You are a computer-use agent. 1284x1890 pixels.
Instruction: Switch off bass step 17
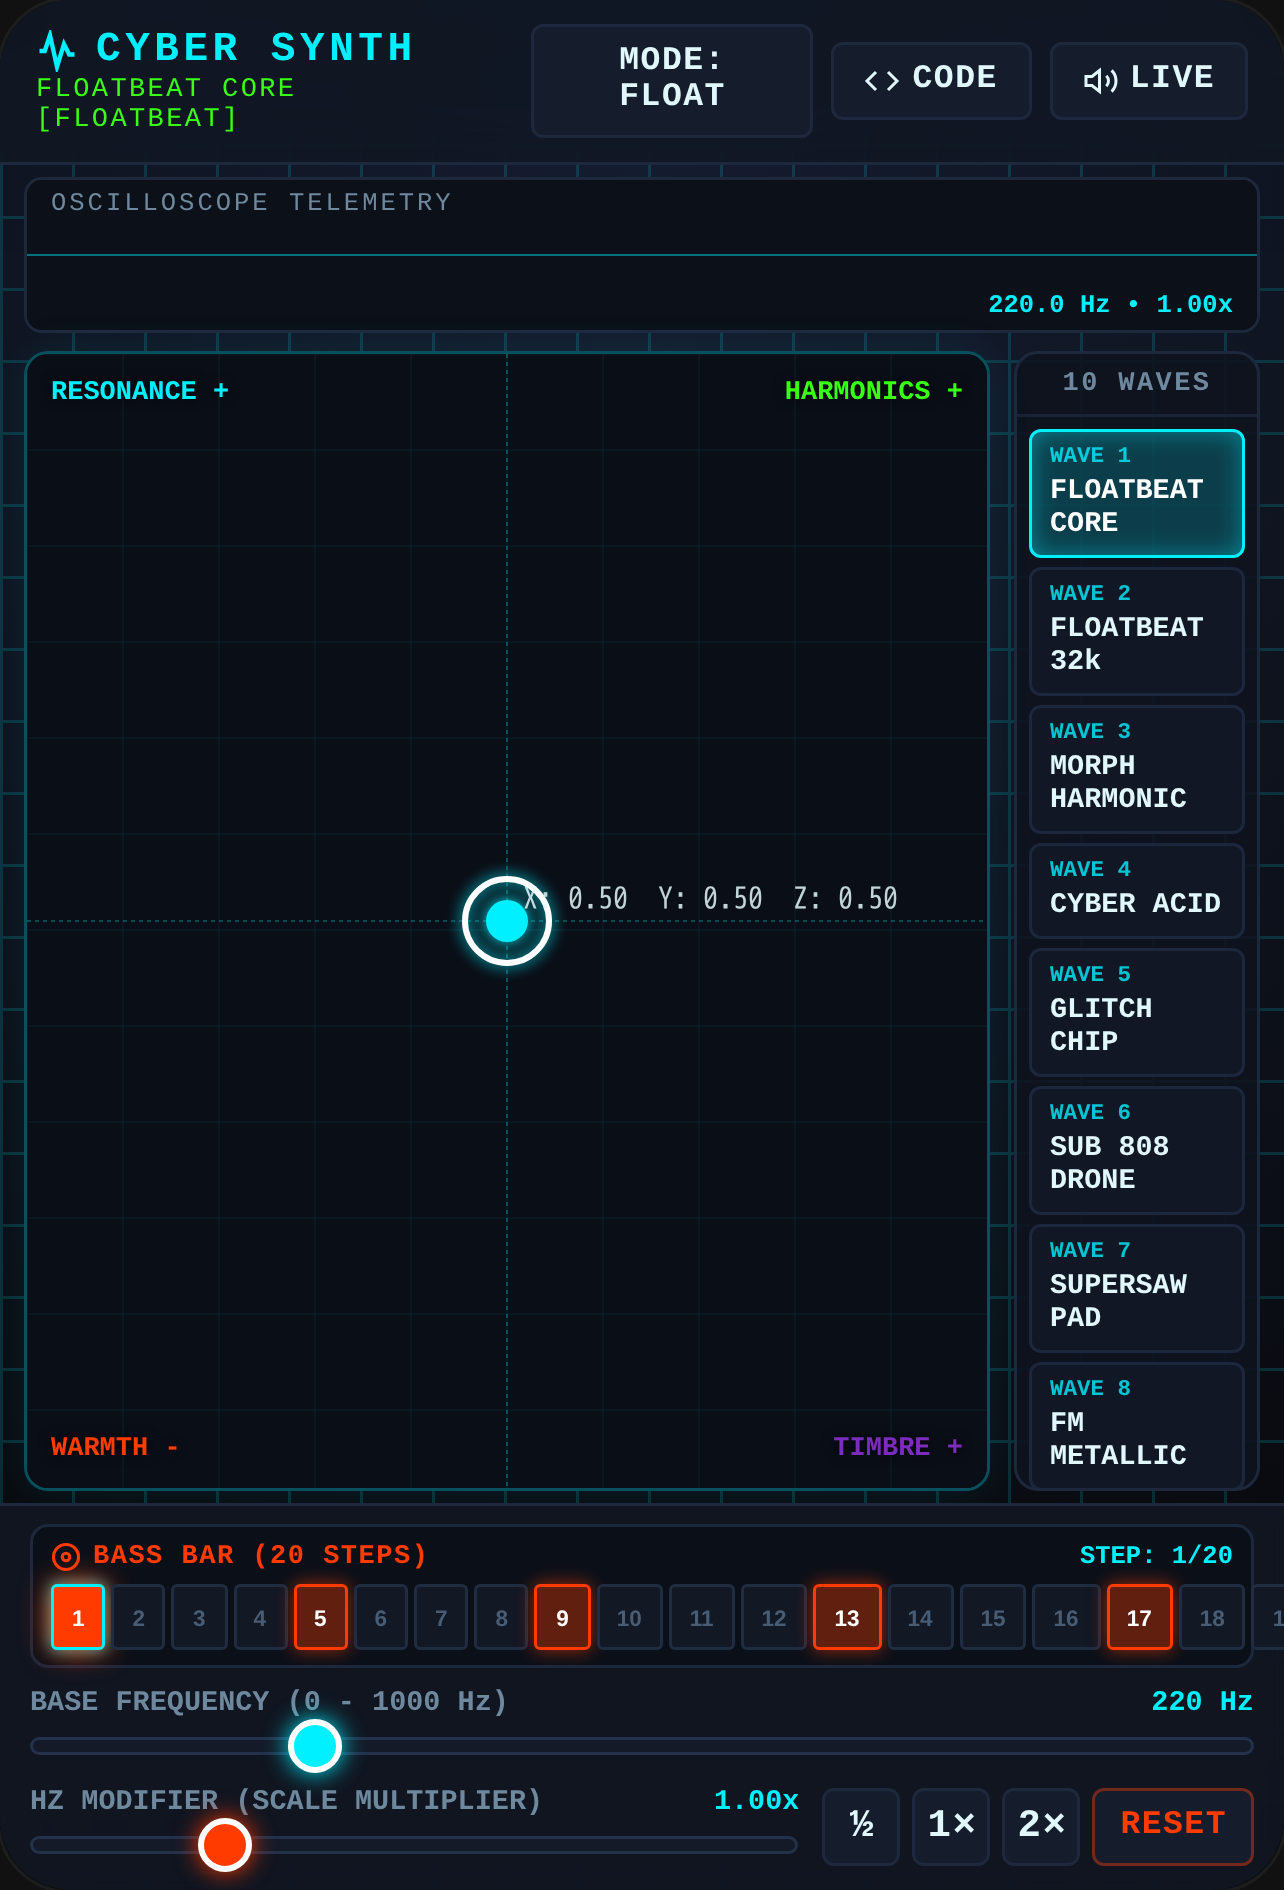click(1139, 1617)
